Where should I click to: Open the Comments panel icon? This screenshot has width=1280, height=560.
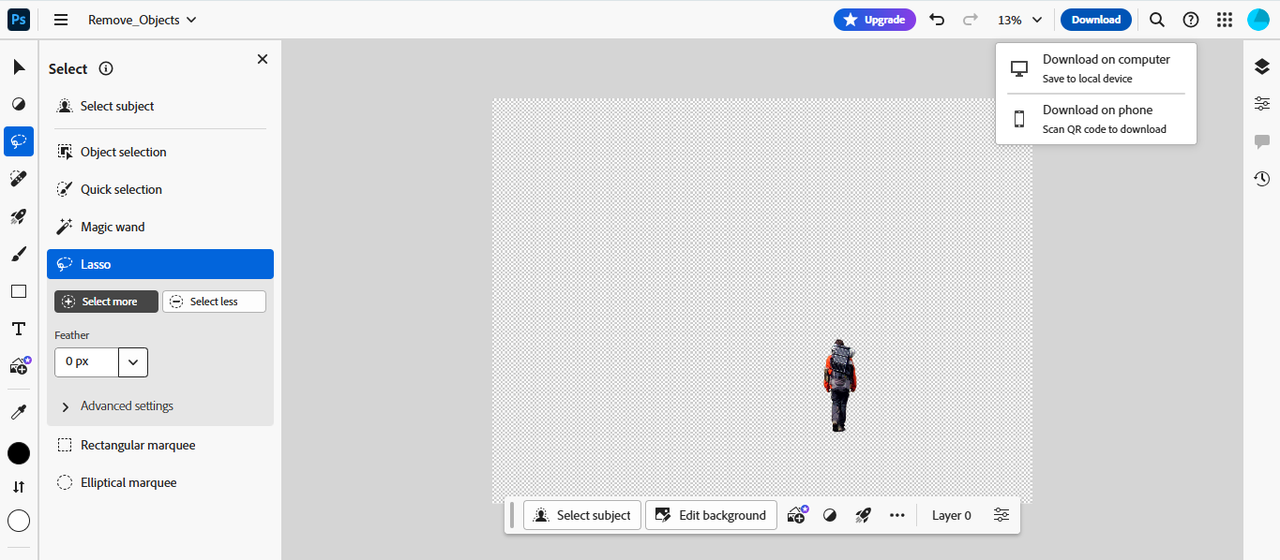point(1262,142)
